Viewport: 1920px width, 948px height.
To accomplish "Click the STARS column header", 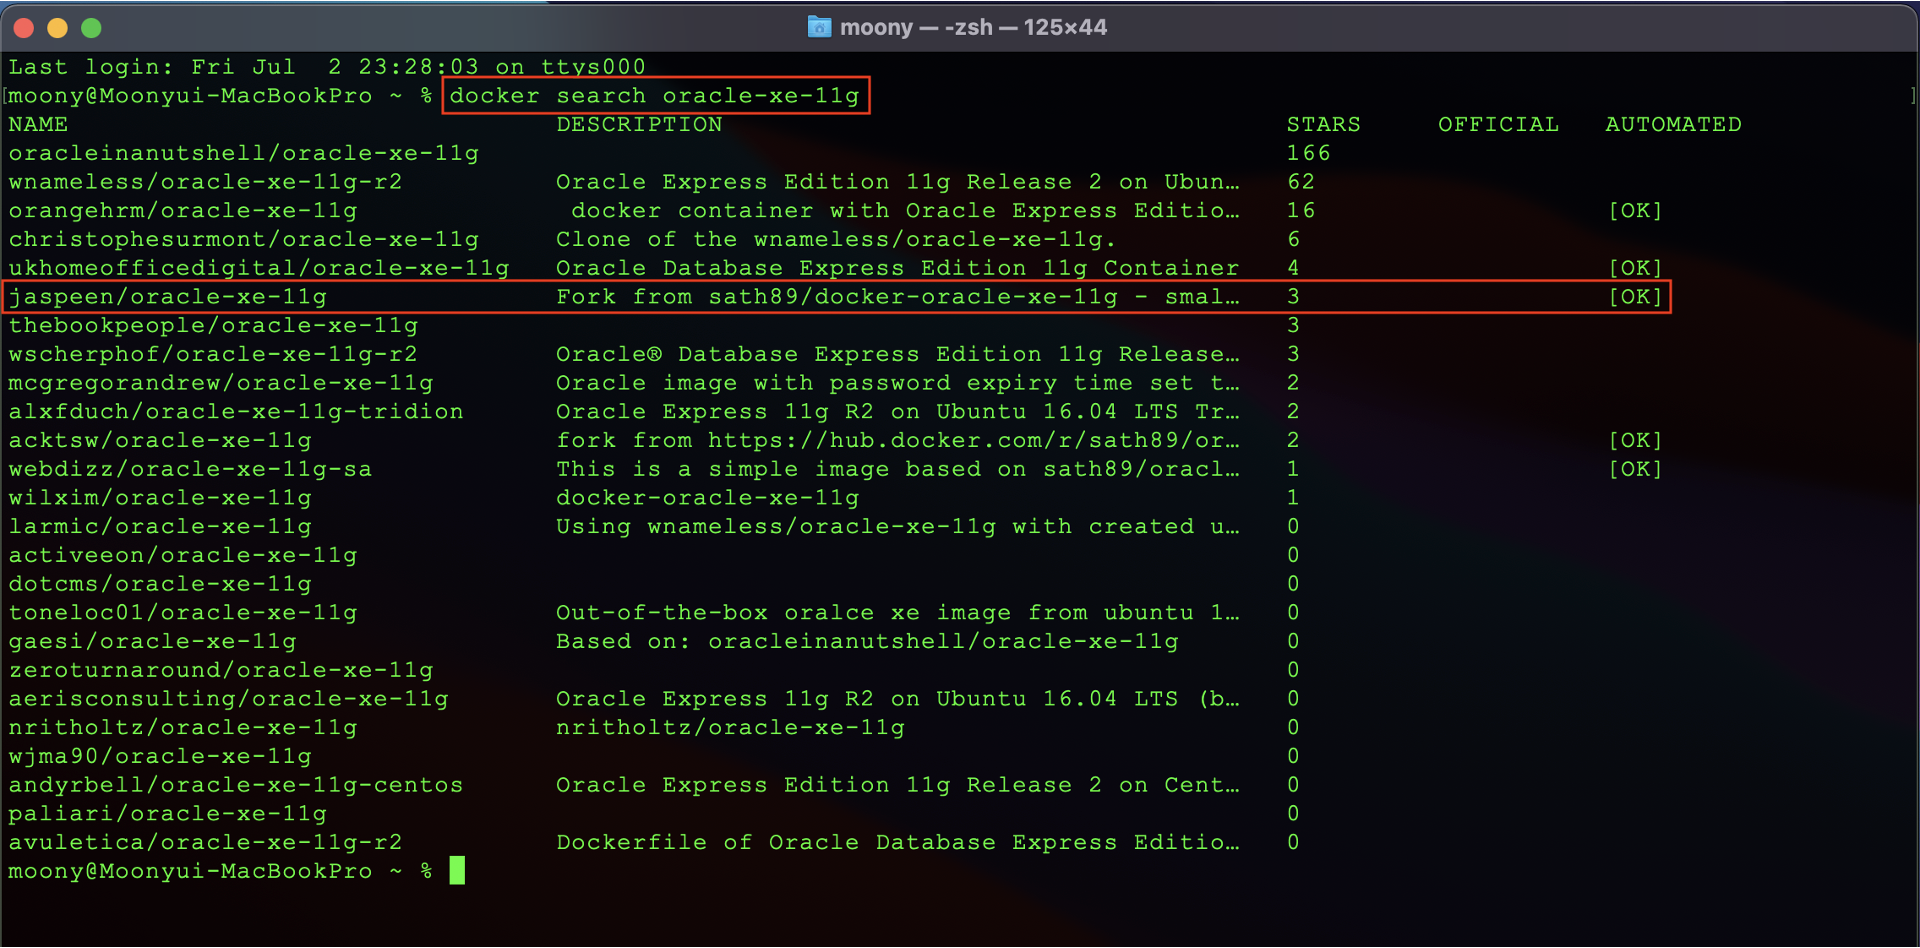I will (x=1323, y=125).
